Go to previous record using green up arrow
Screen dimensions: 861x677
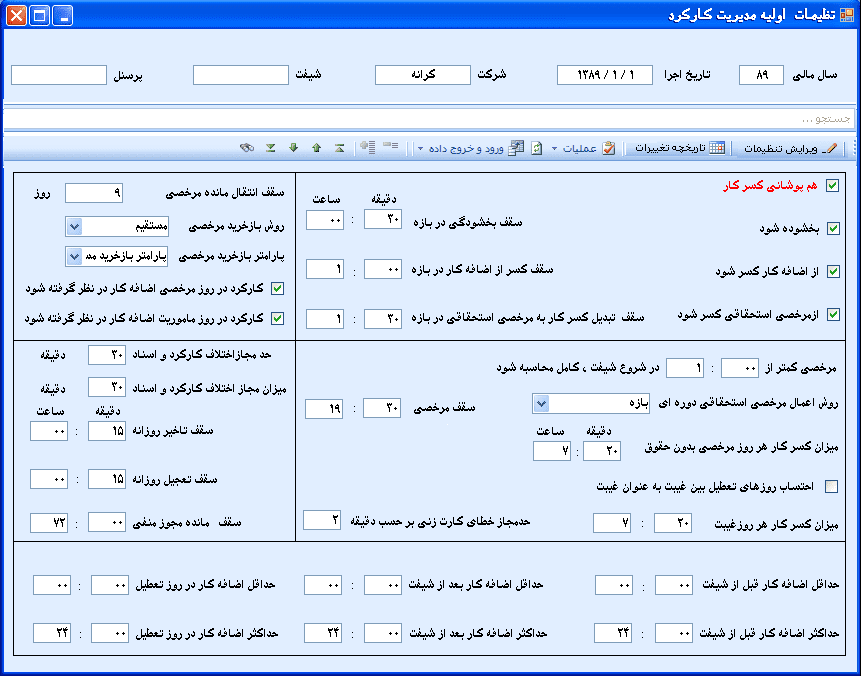tap(316, 148)
